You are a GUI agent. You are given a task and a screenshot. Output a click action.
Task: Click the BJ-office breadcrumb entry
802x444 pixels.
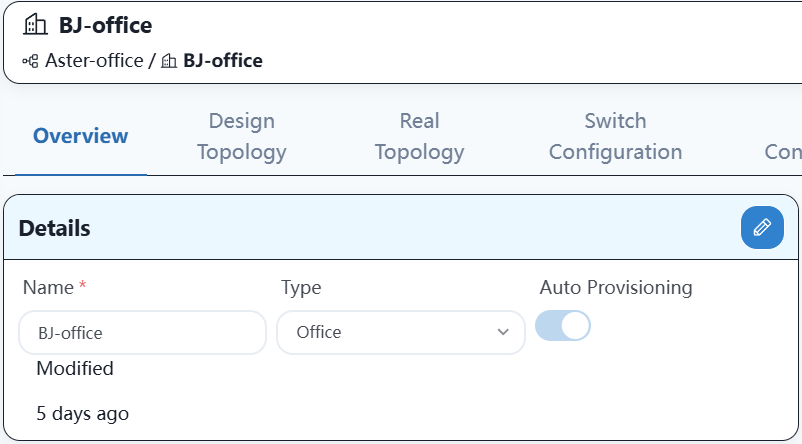222,61
